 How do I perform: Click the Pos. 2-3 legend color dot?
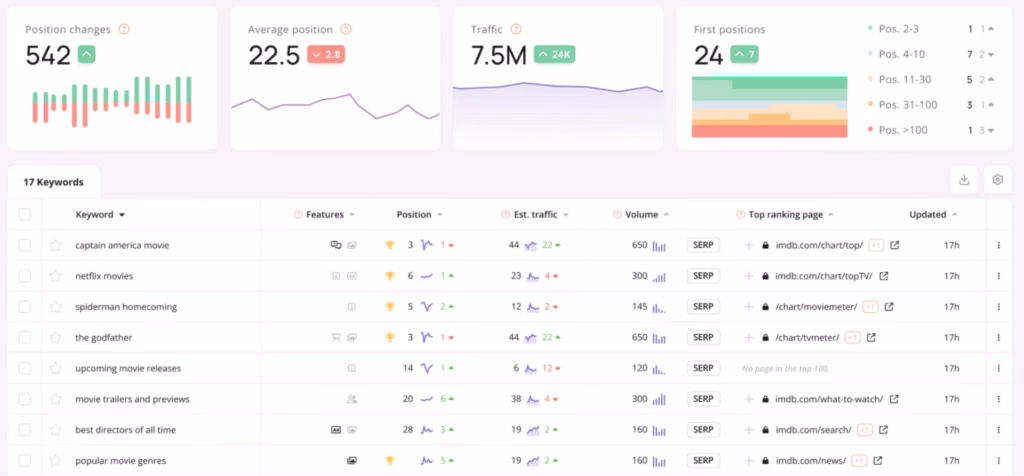(872, 31)
